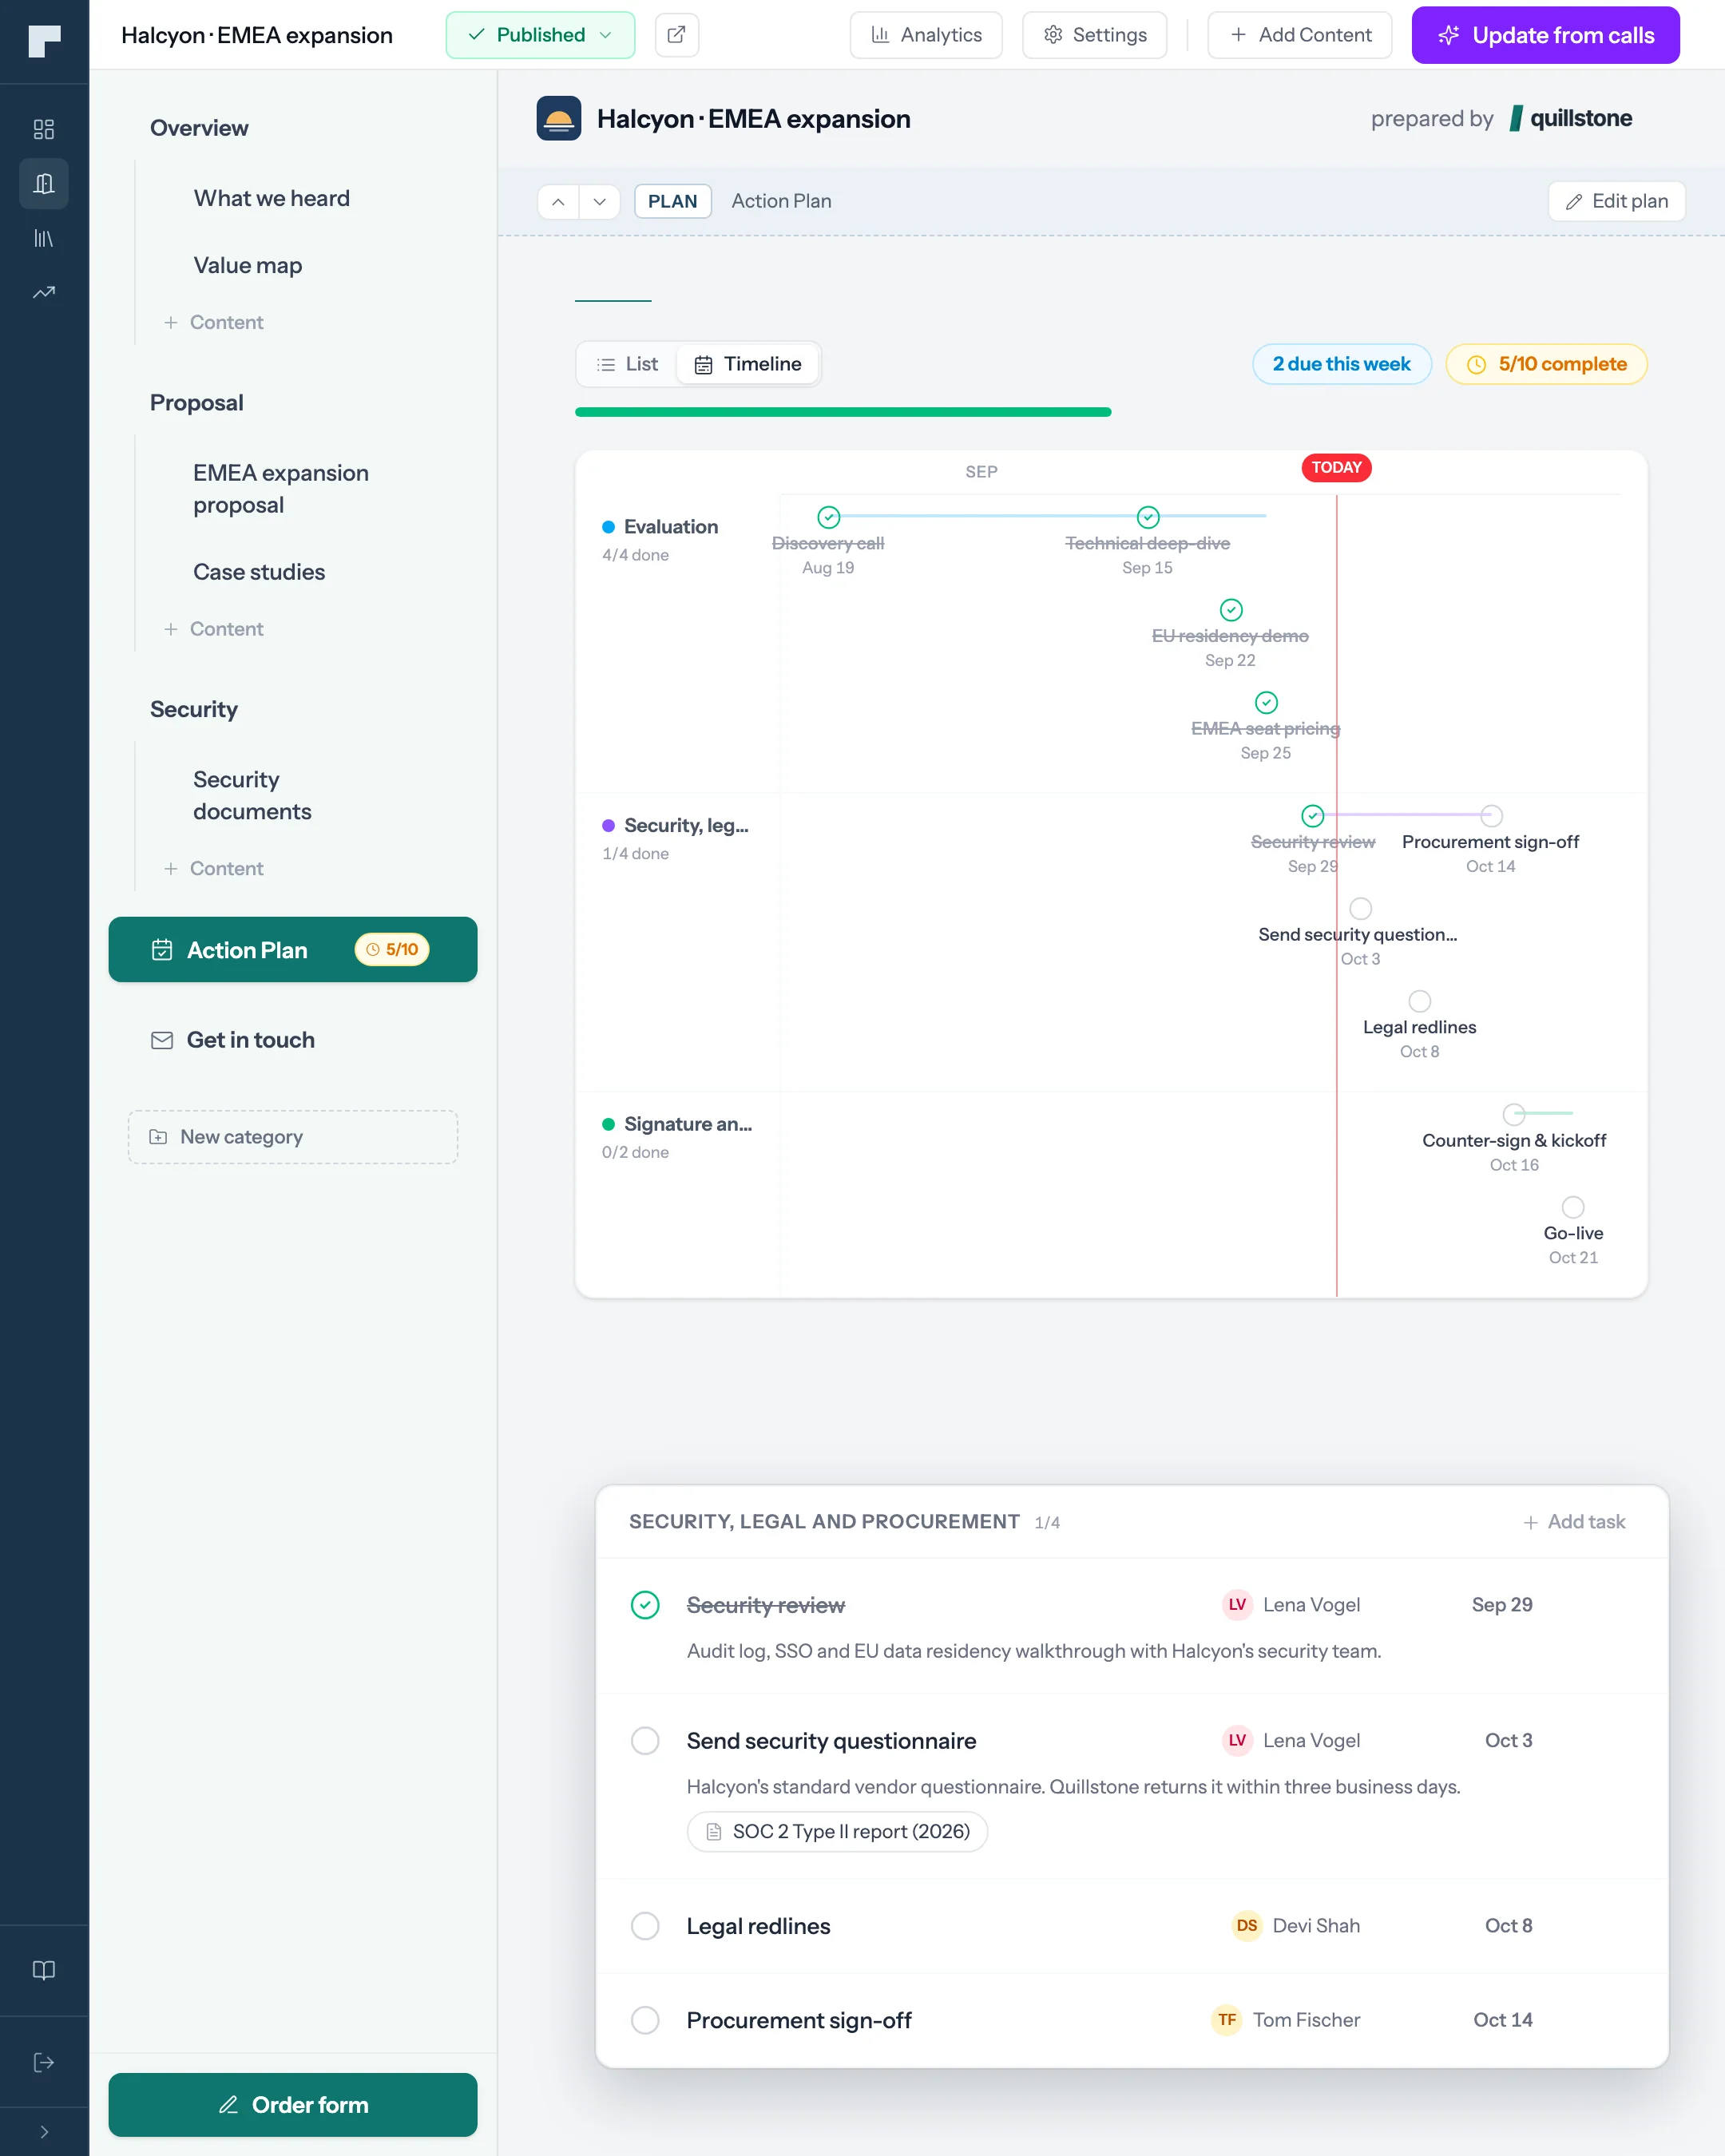Open external link icon beside Published

pyautogui.click(x=677, y=35)
